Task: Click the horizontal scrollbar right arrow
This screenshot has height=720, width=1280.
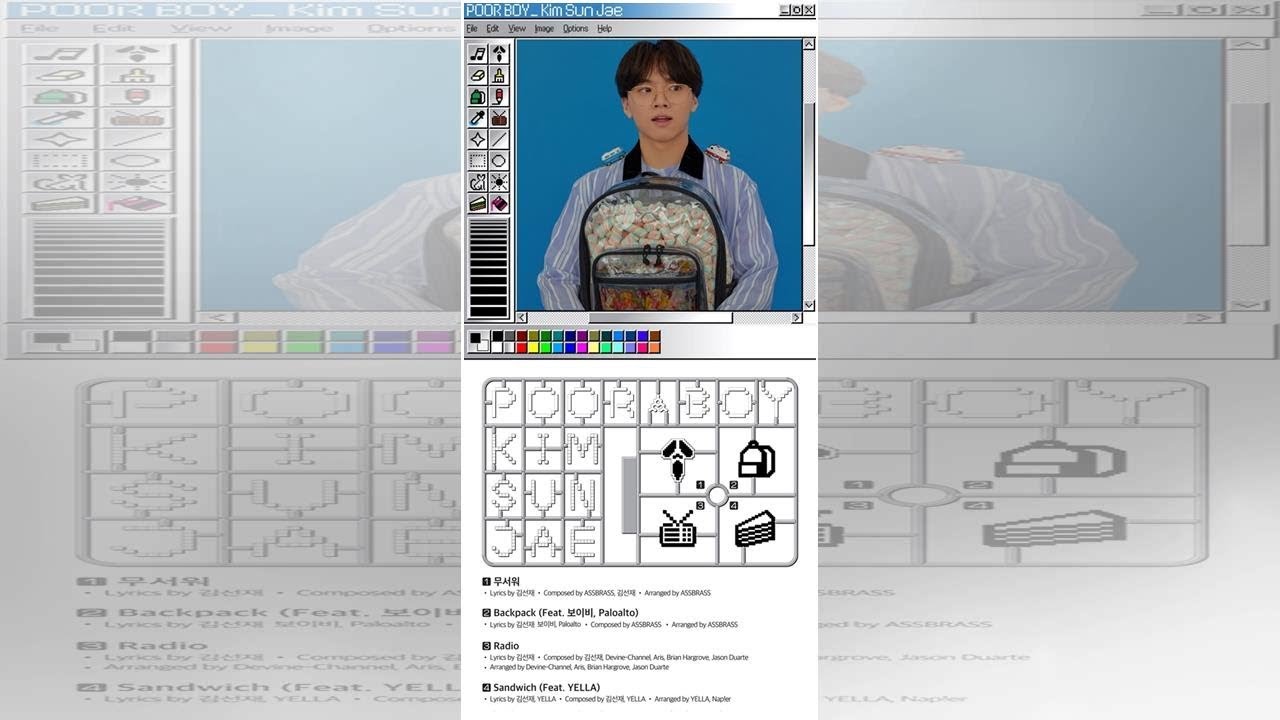Action: tap(797, 318)
